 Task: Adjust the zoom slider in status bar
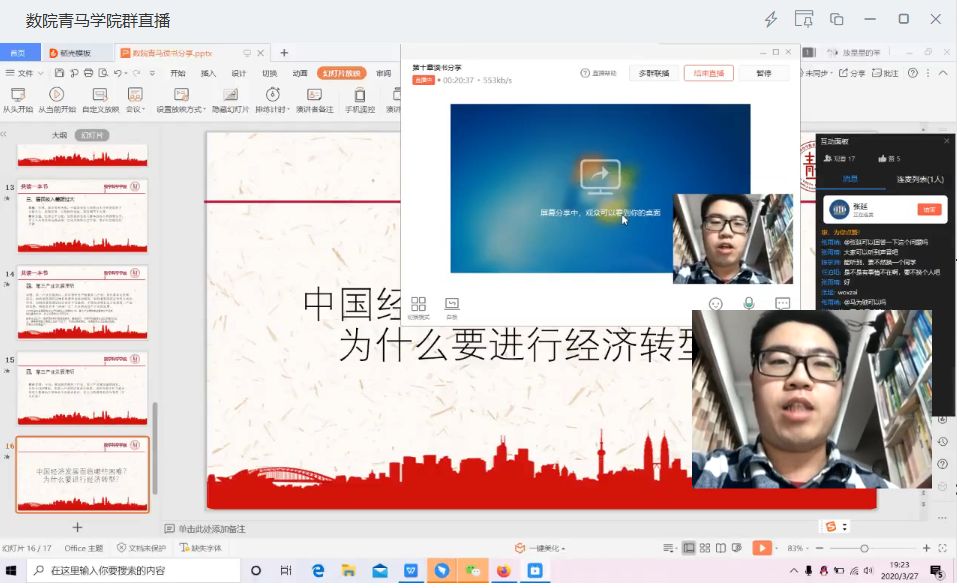coord(865,548)
